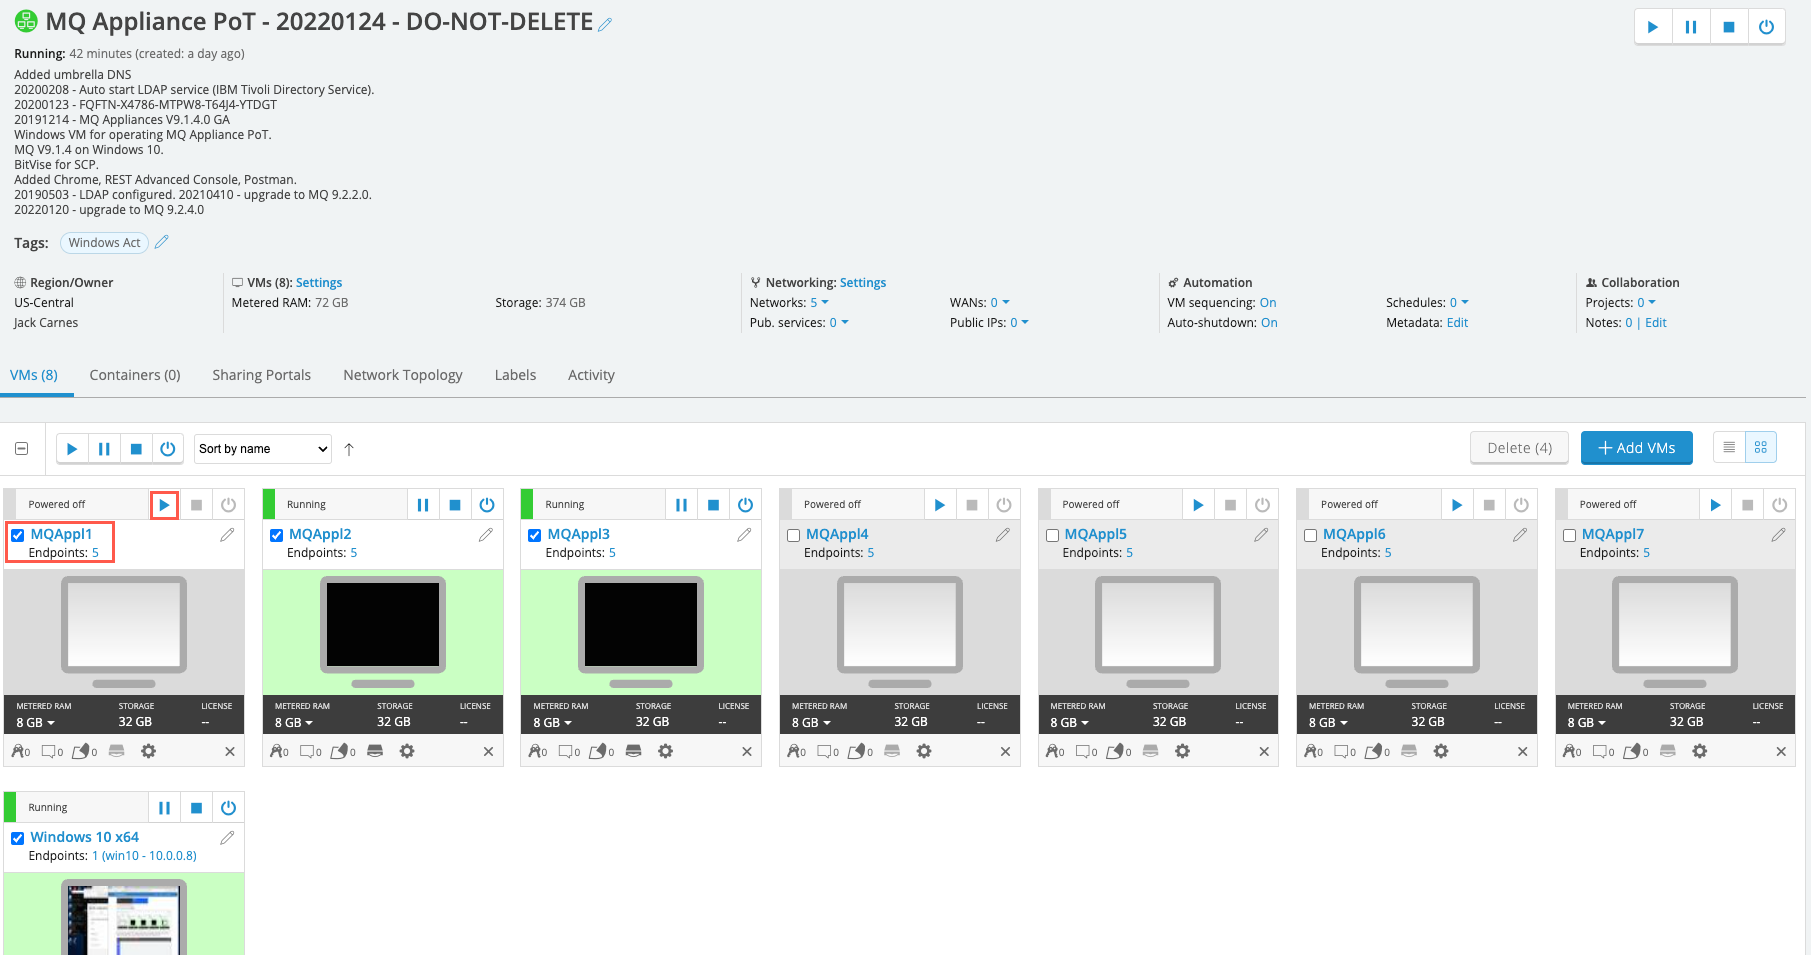
Task: Change MQAppl5 metered RAM dropdown
Action: 1070,722
